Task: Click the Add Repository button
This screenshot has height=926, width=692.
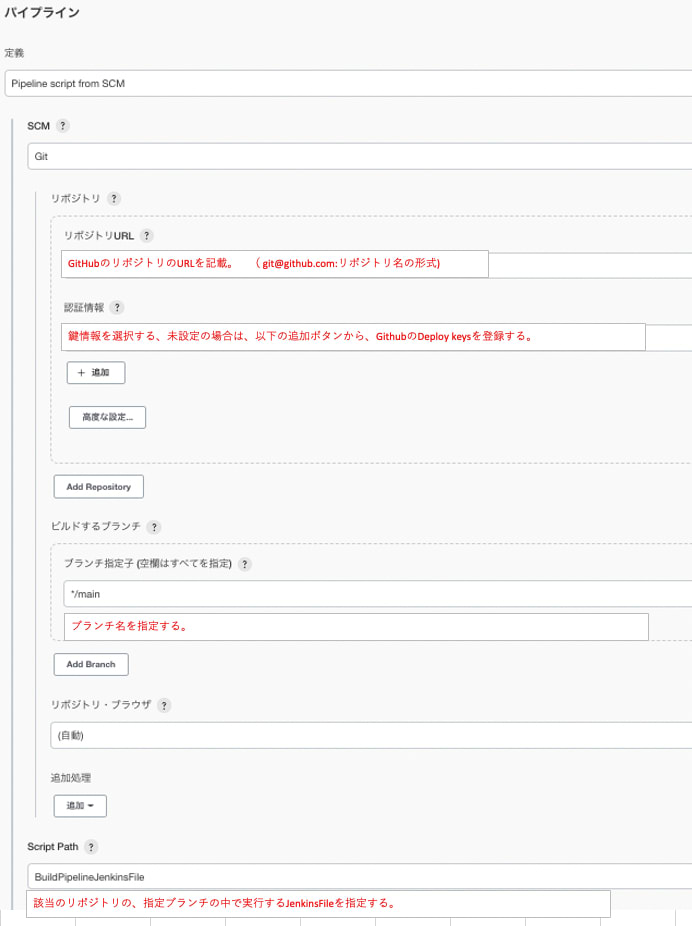Action: coord(99,487)
